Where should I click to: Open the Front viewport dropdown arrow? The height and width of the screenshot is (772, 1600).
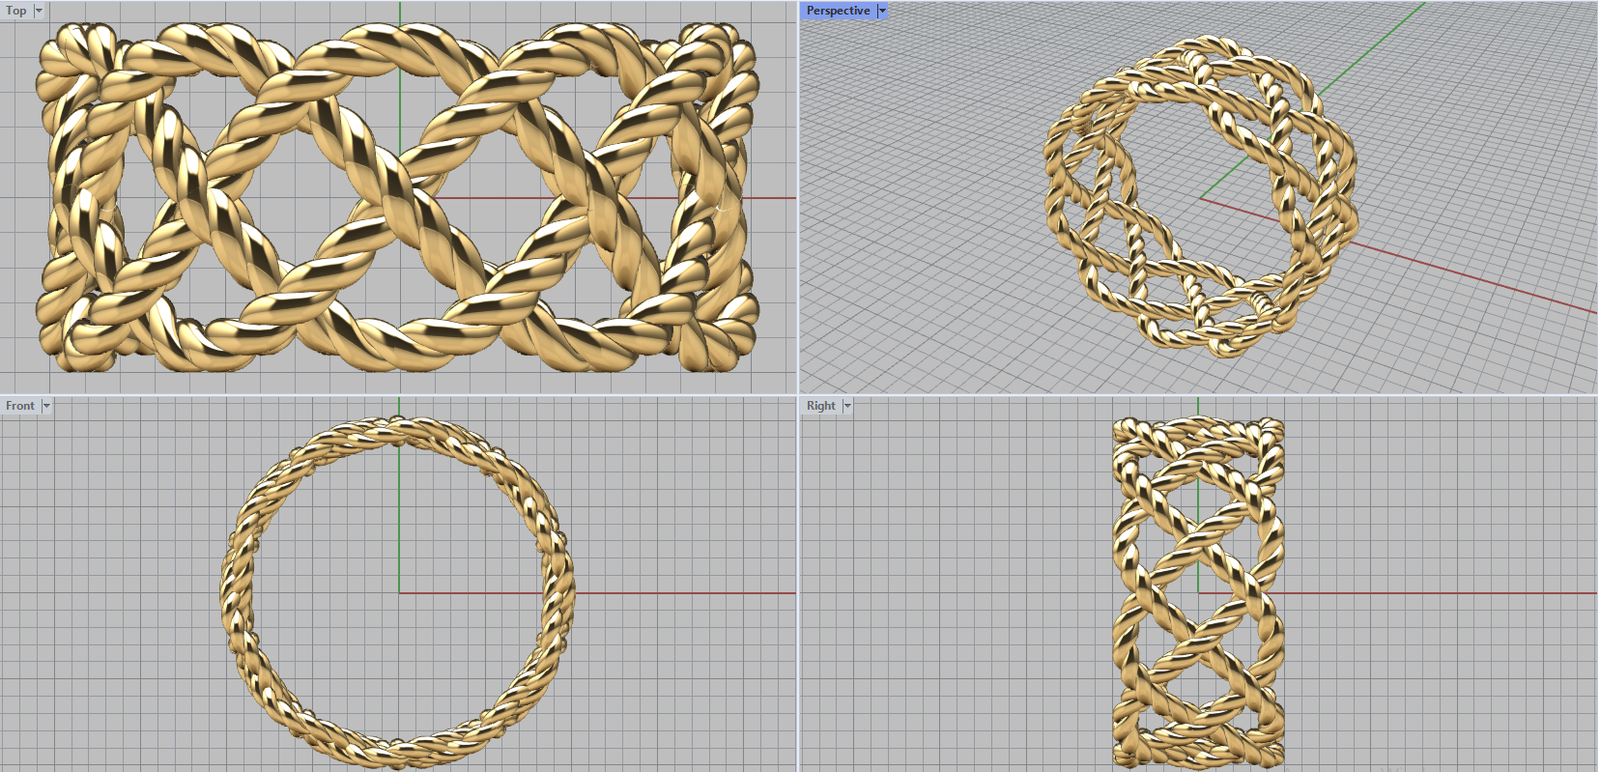coord(46,405)
